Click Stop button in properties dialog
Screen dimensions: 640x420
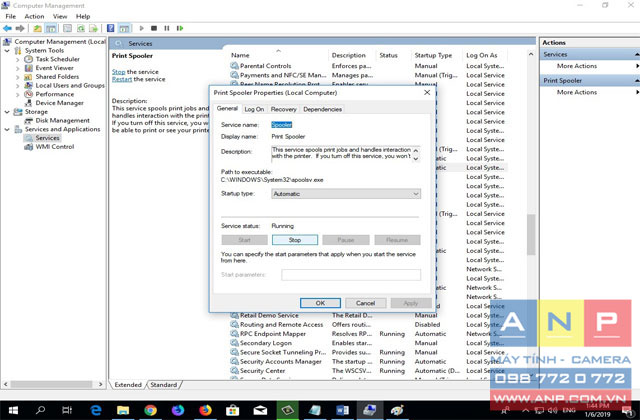pyautogui.click(x=295, y=240)
